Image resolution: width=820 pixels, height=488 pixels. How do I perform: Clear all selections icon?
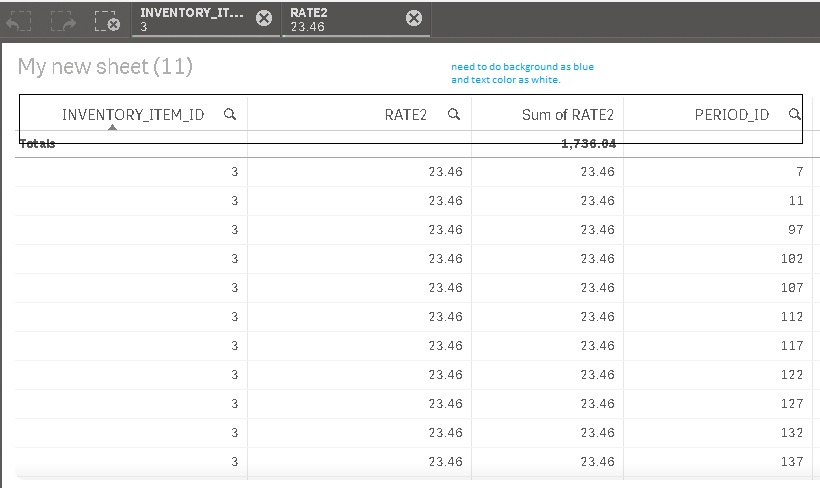(x=107, y=21)
